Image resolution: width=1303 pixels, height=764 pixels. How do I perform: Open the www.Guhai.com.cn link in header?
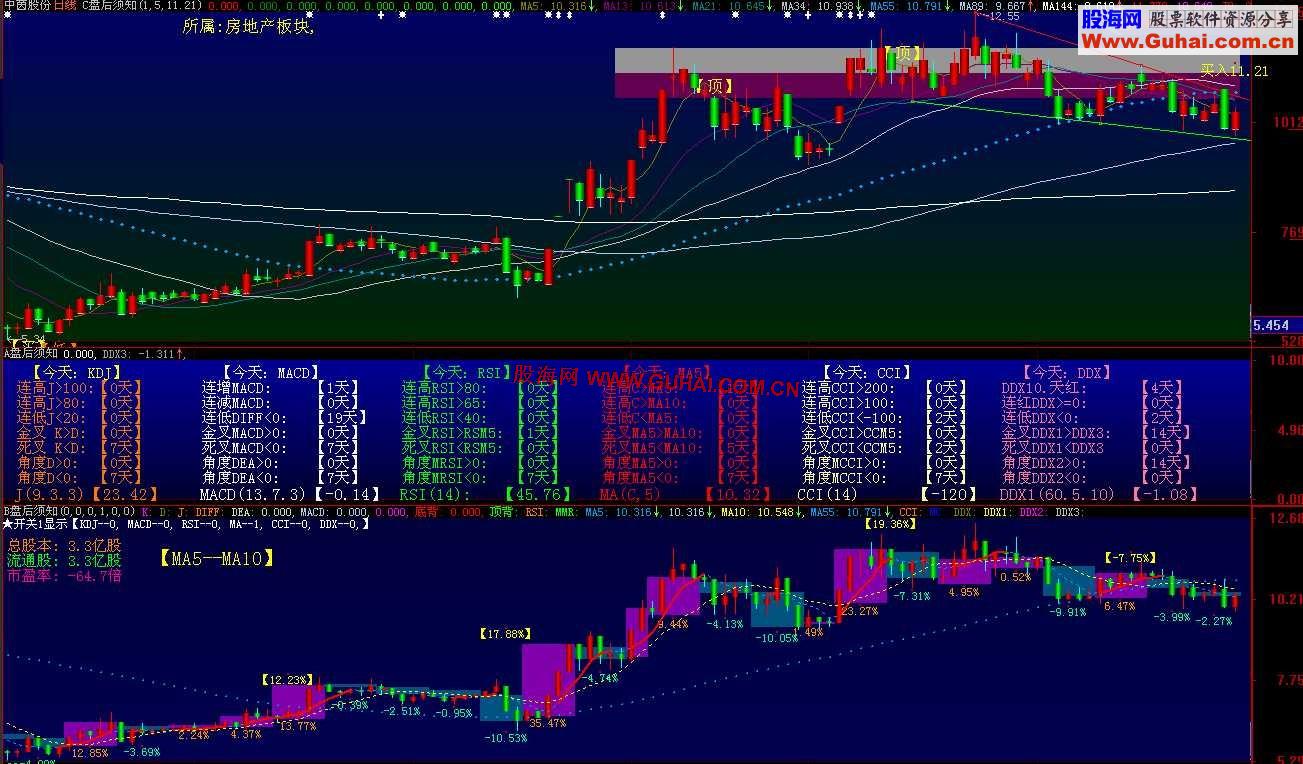click(1188, 41)
